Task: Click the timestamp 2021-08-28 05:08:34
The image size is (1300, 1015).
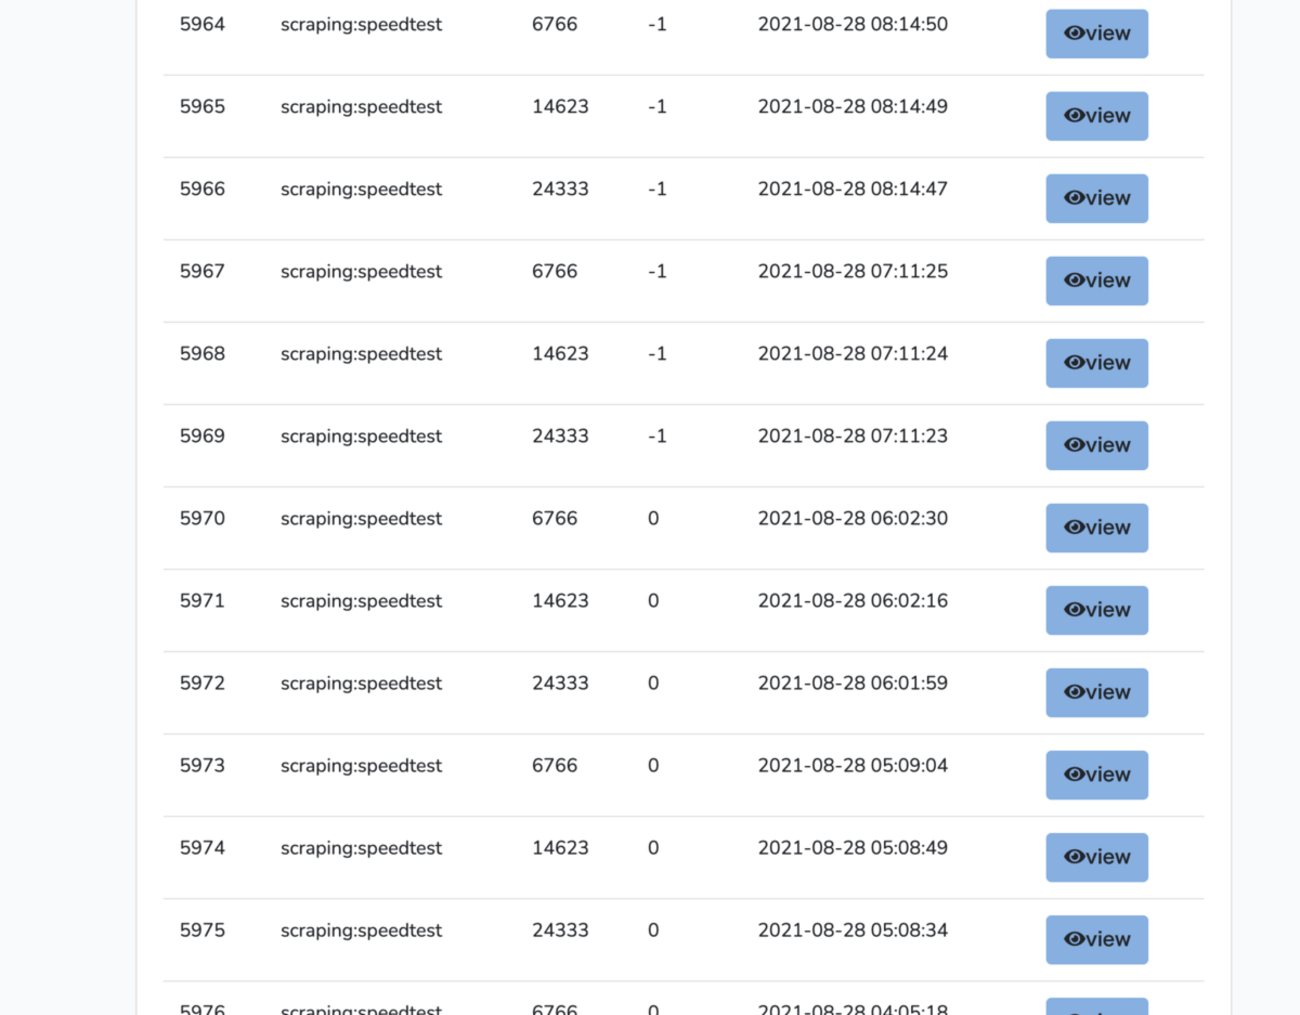Action: tap(853, 930)
